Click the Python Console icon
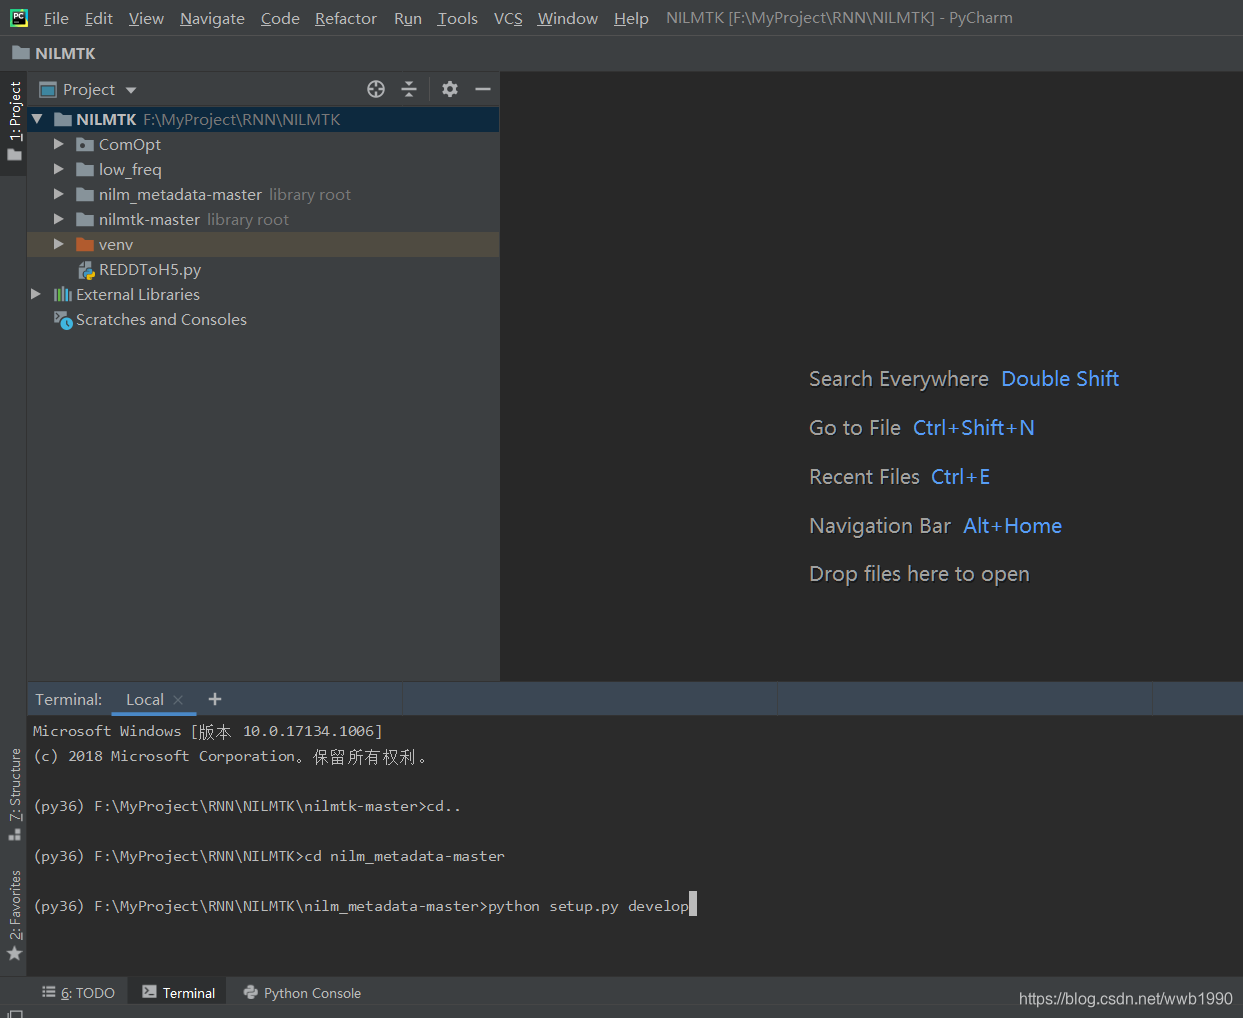This screenshot has width=1243, height=1018. [251, 992]
